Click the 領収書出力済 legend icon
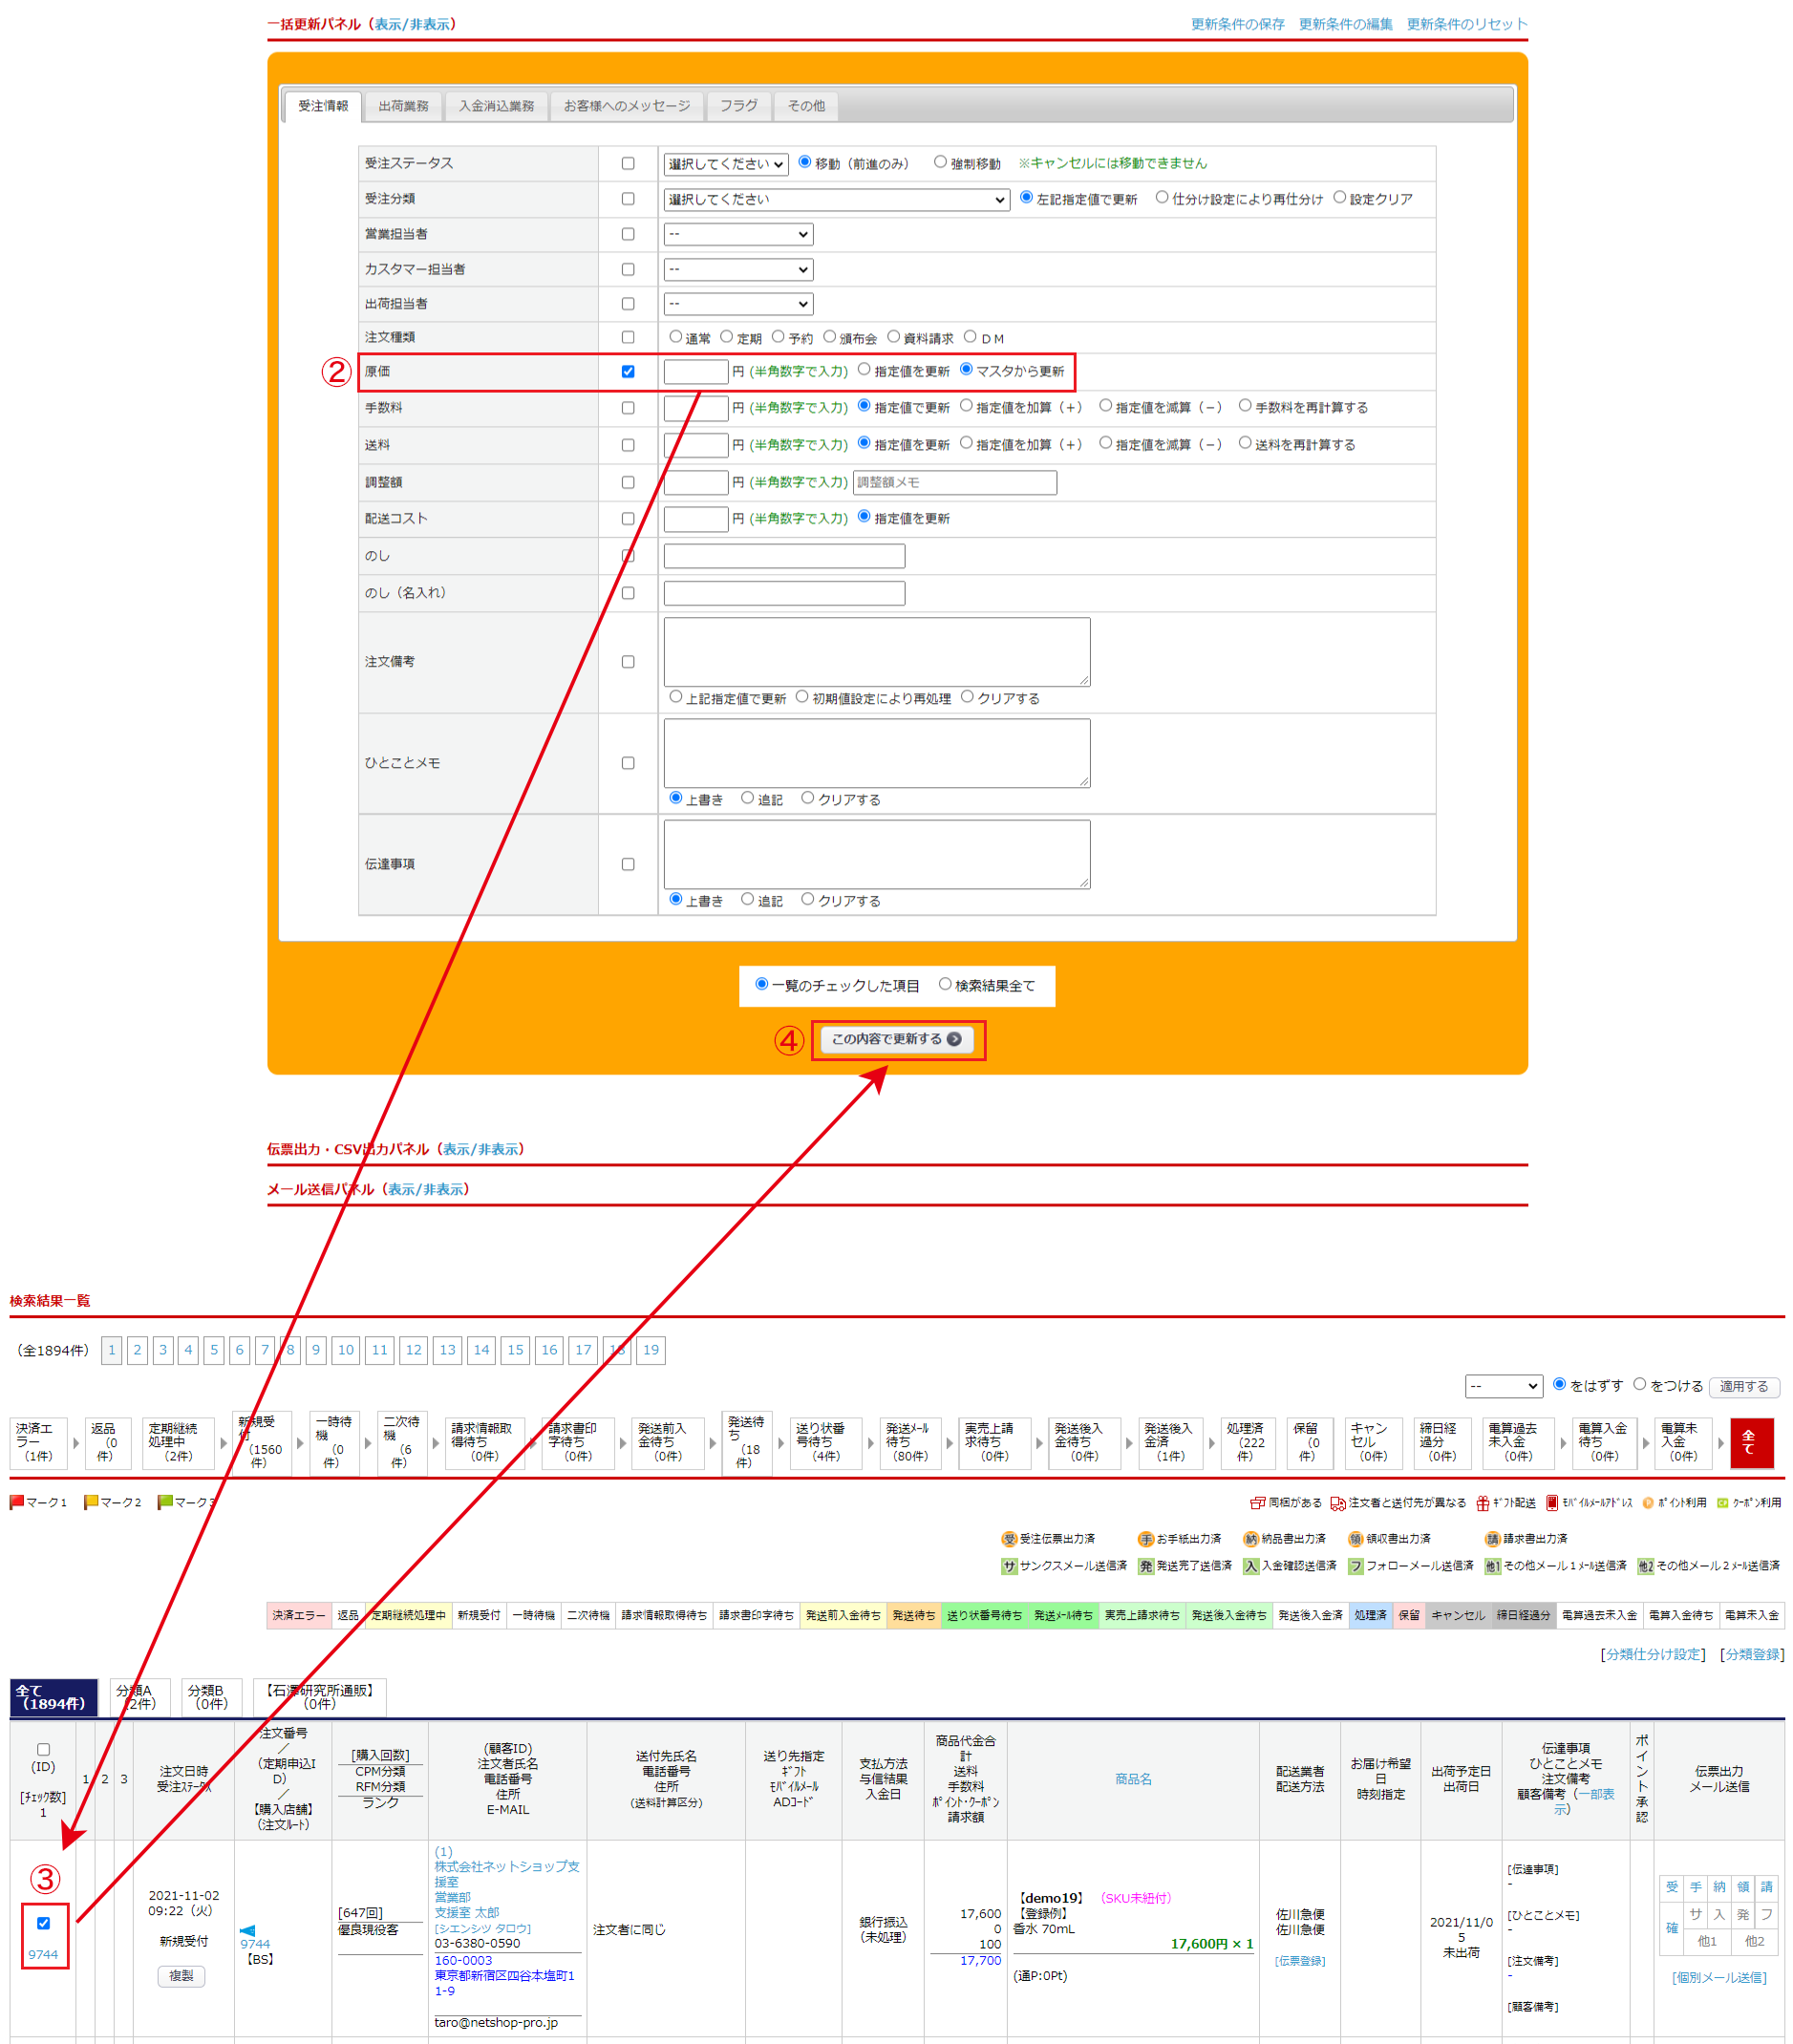1793x2044 pixels. click(x=1356, y=1539)
